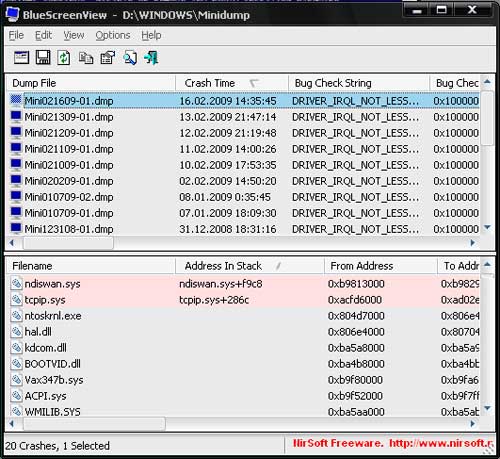Click from address 0xba5a8000

(x=356, y=348)
